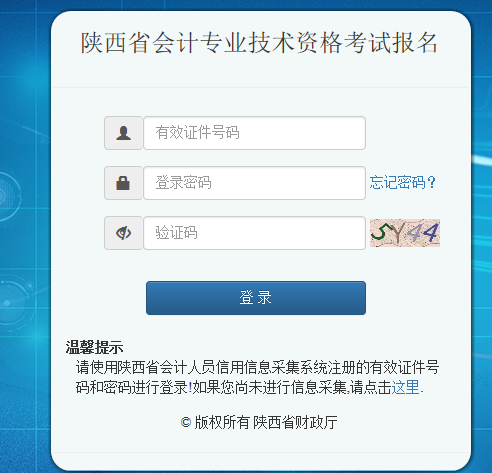Refresh the 5Y44 captcha image

tap(405, 233)
